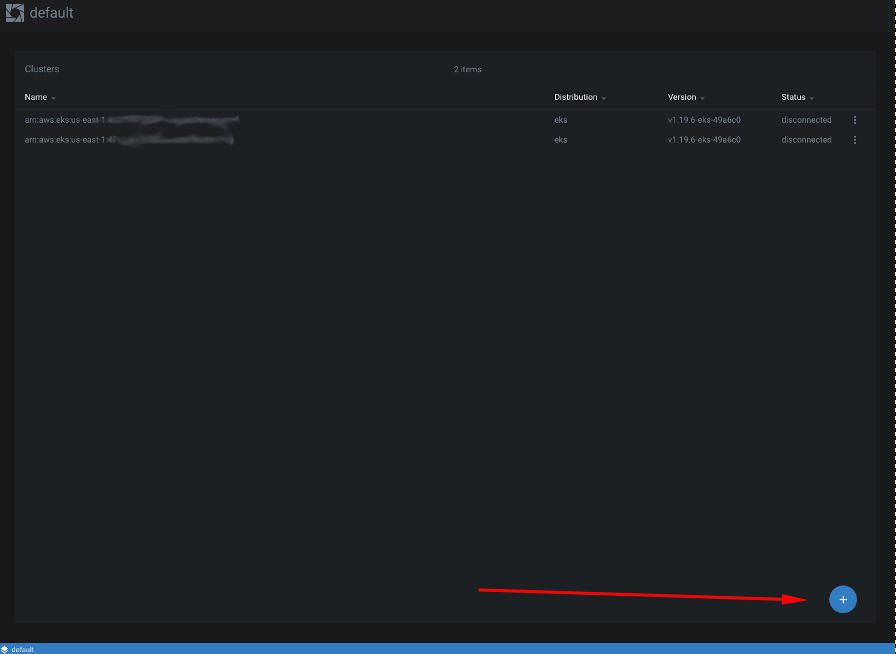The image size is (896, 654).
Task: Click the 'default' catalog title in header
Action: [x=51, y=14]
